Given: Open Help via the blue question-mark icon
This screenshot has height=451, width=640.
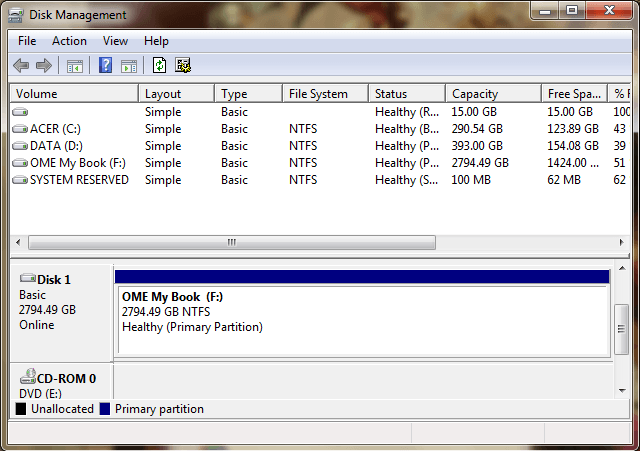Looking at the screenshot, I should [x=105, y=66].
